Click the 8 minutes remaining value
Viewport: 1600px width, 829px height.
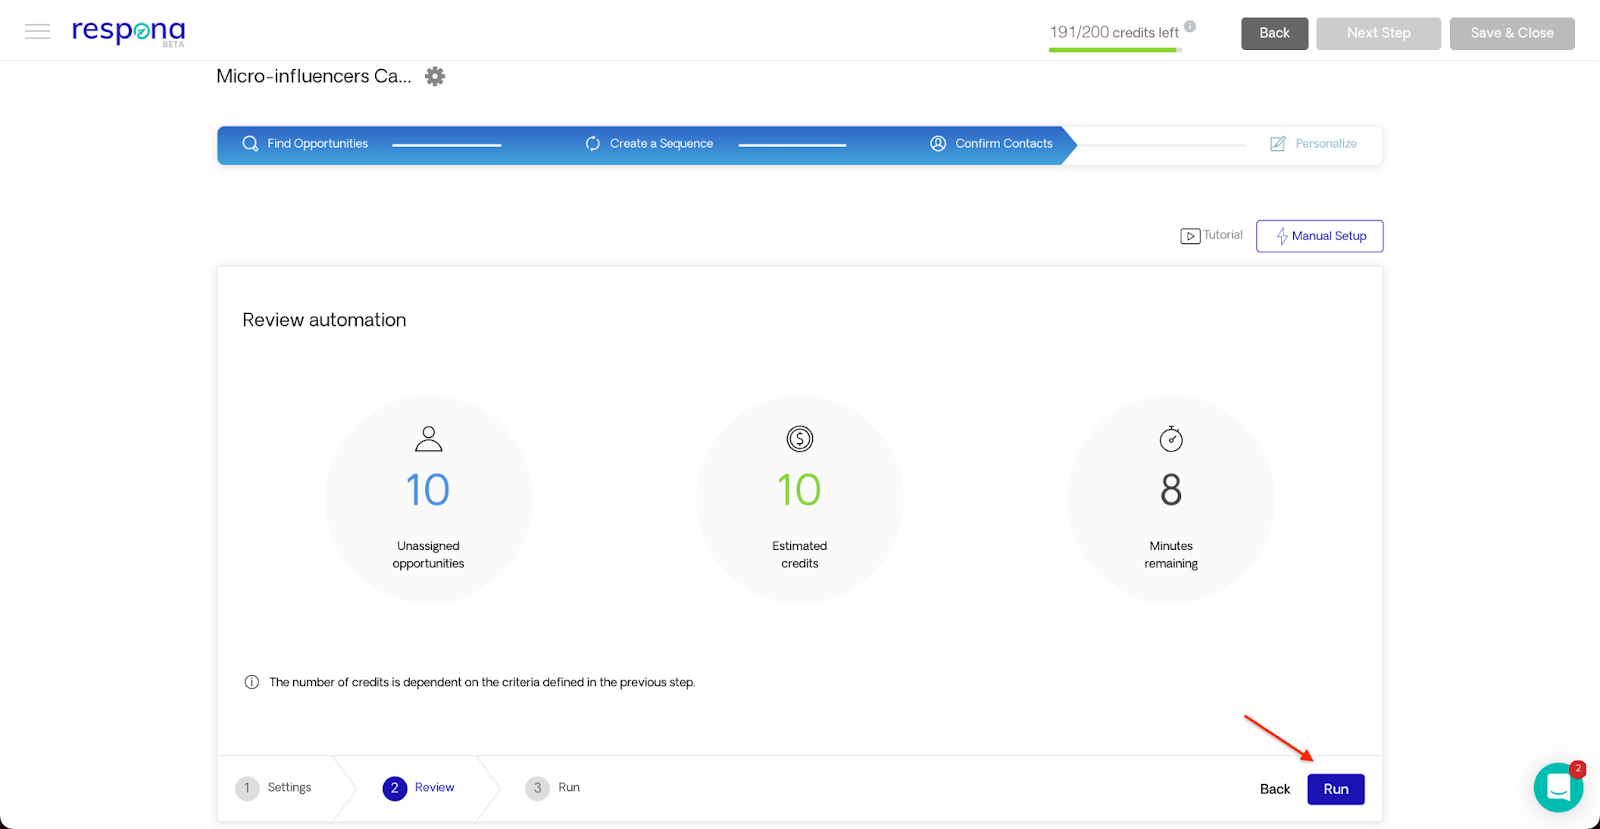pos(1171,490)
